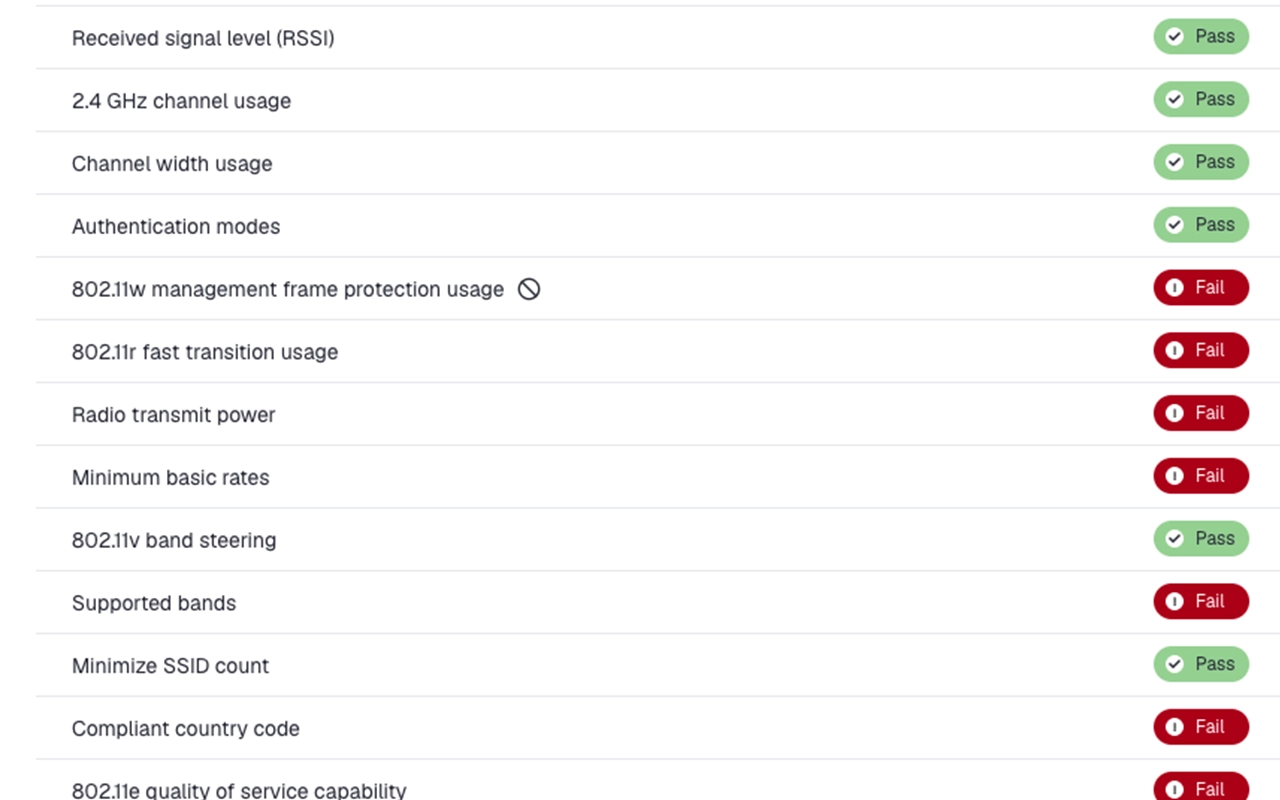Click the Pass badge for Authentication modes

click(x=1201, y=225)
